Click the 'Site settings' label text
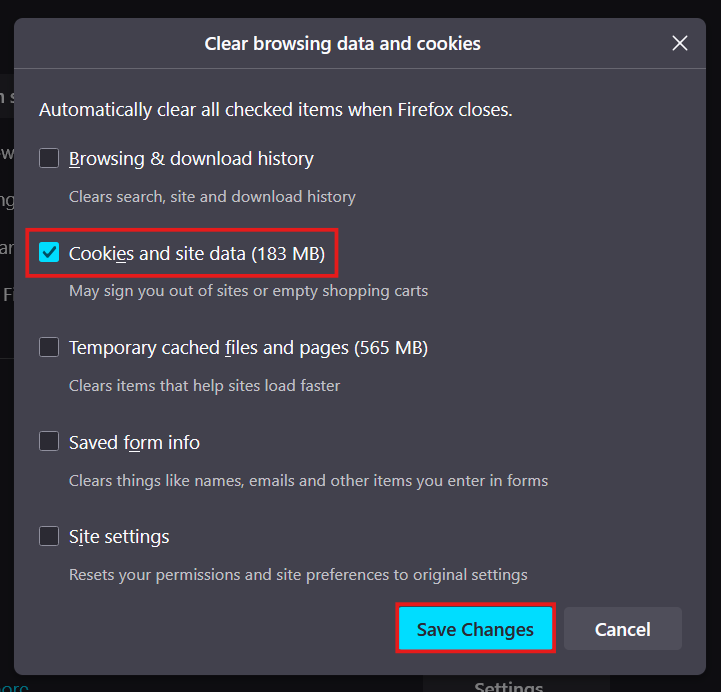Image resolution: width=721 pixels, height=692 pixels. 119,536
